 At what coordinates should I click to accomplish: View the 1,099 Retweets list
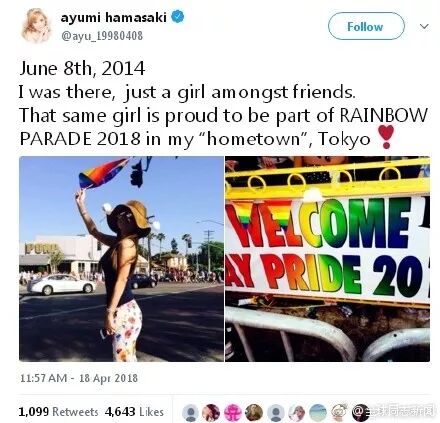pyautogui.click(x=58, y=412)
